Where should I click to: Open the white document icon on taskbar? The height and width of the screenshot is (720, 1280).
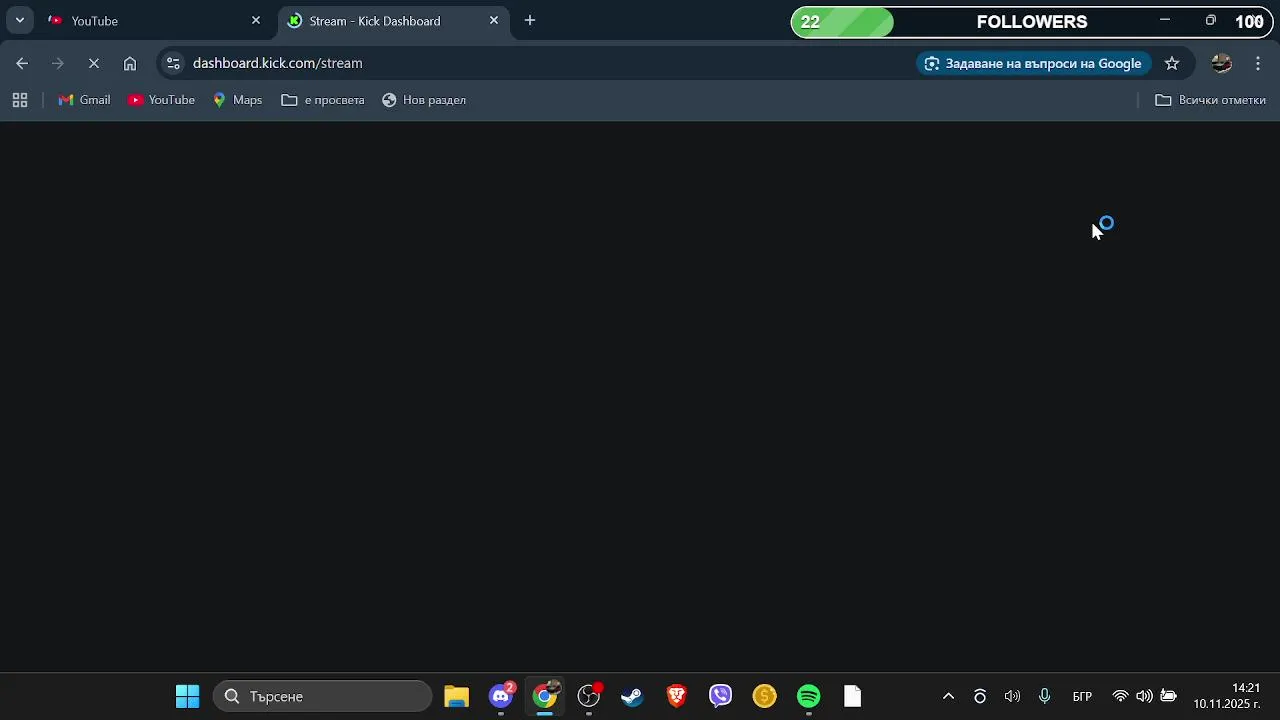853,696
